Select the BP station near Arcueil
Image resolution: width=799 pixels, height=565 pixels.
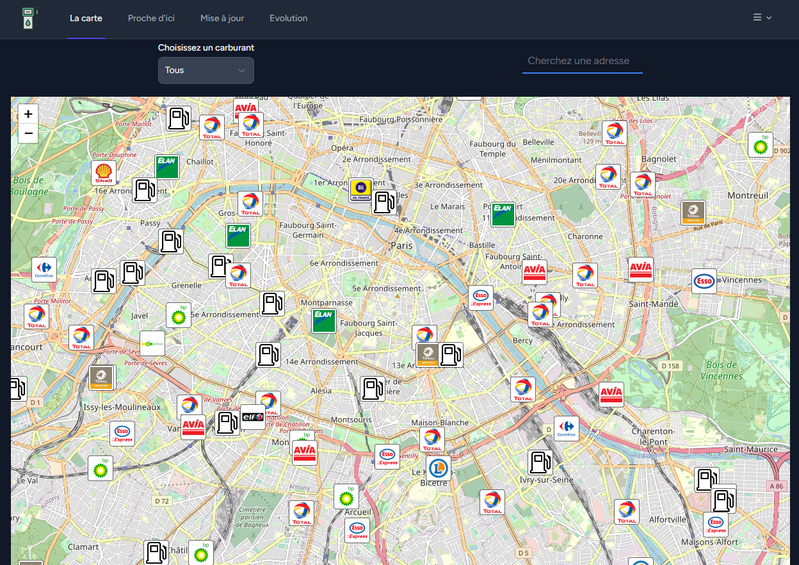(x=346, y=496)
